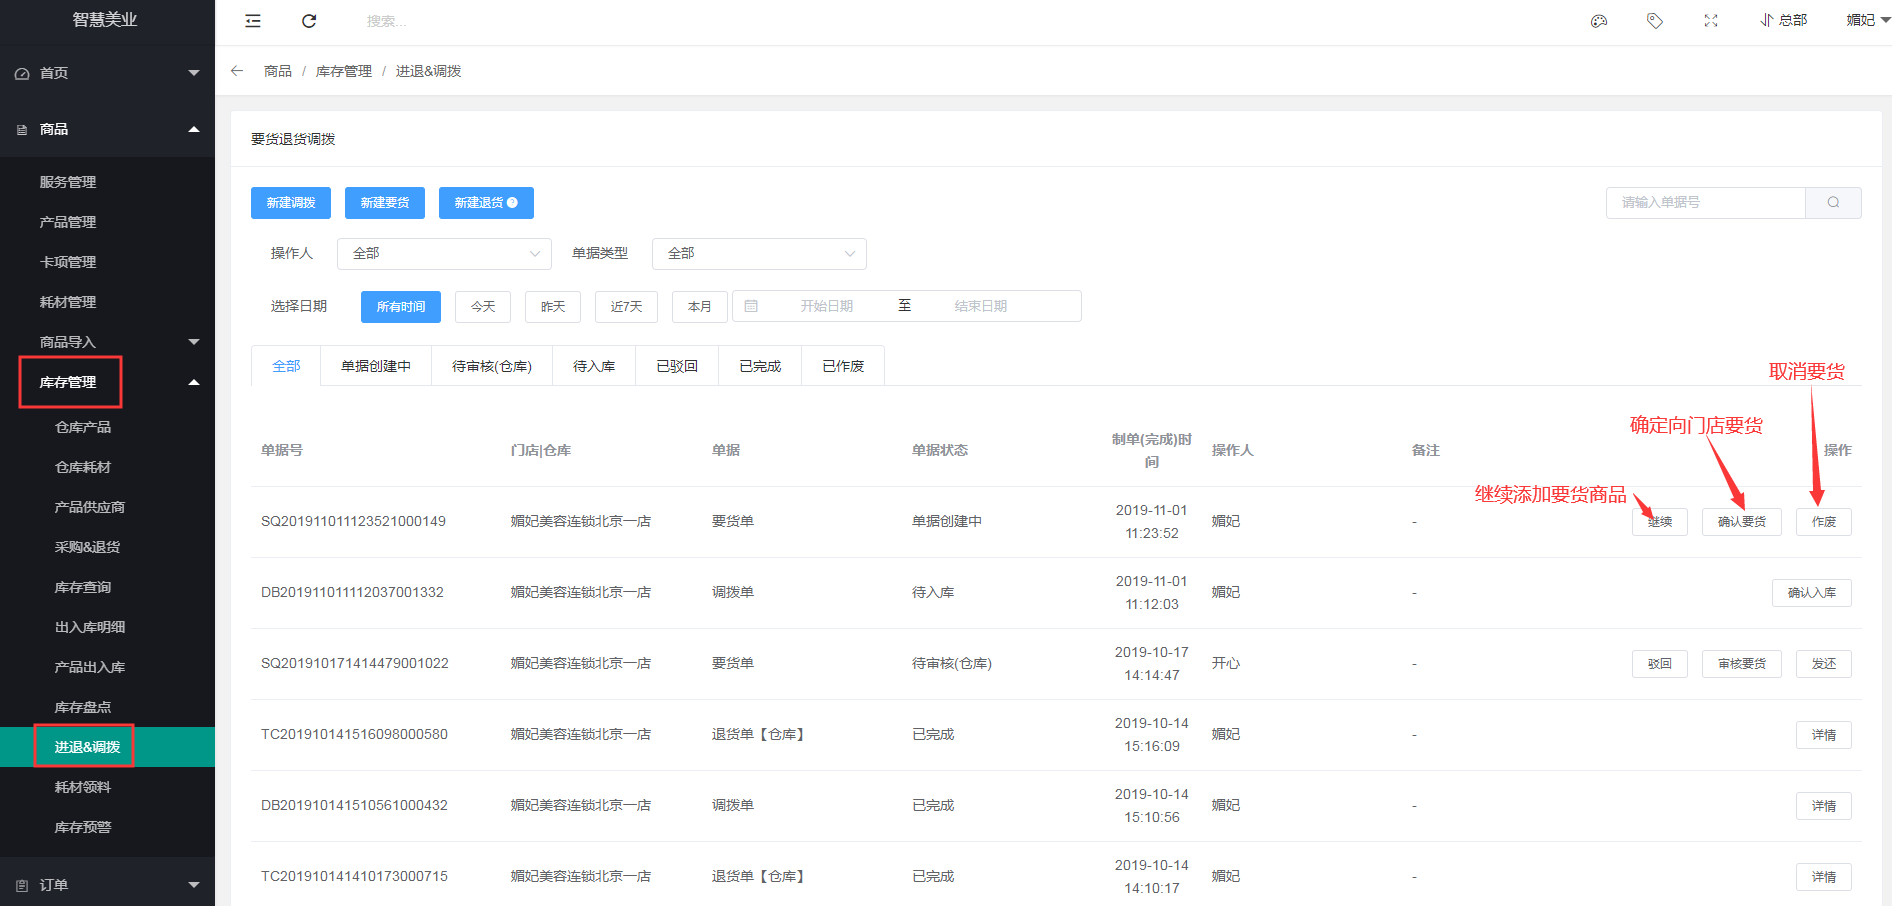Click 作废 for order SQ20191101123521000149
1892x906 pixels.
point(1824,522)
